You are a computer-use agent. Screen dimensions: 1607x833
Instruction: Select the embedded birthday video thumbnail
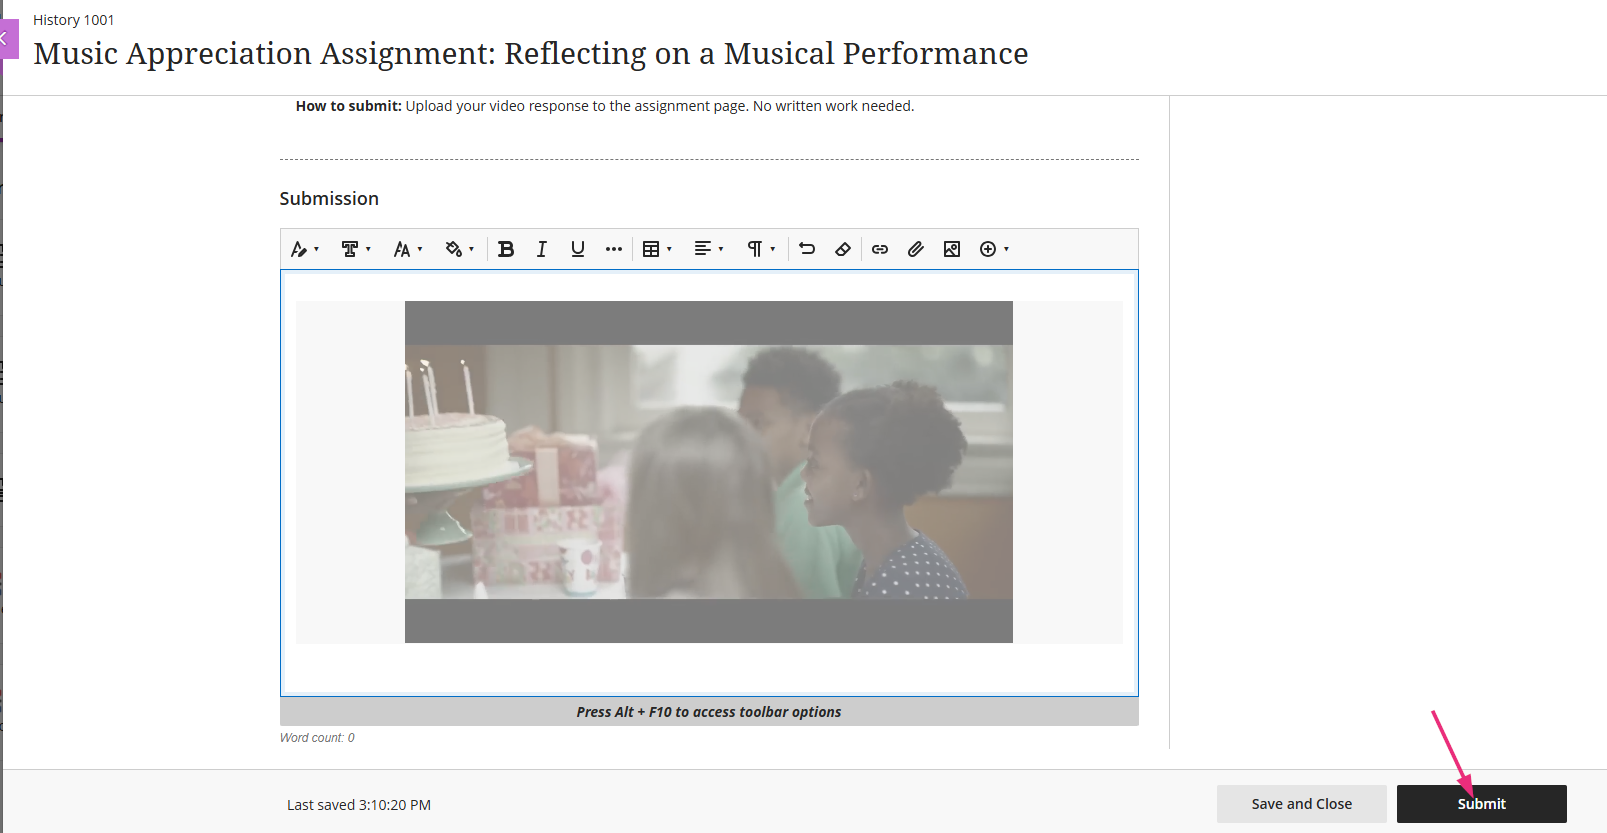tap(708, 472)
